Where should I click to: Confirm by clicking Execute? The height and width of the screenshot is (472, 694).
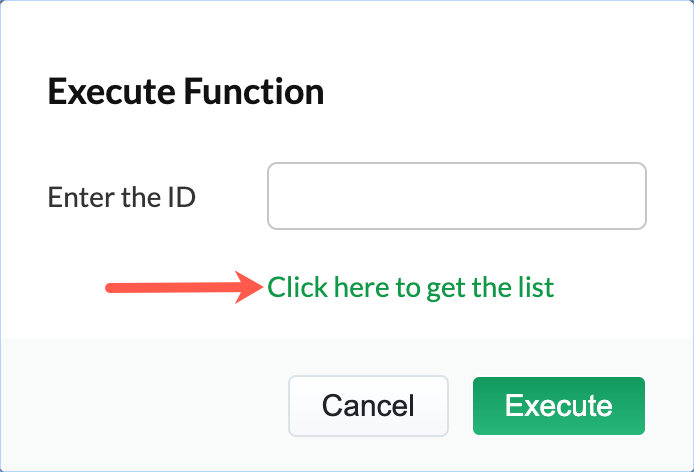[558, 406]
